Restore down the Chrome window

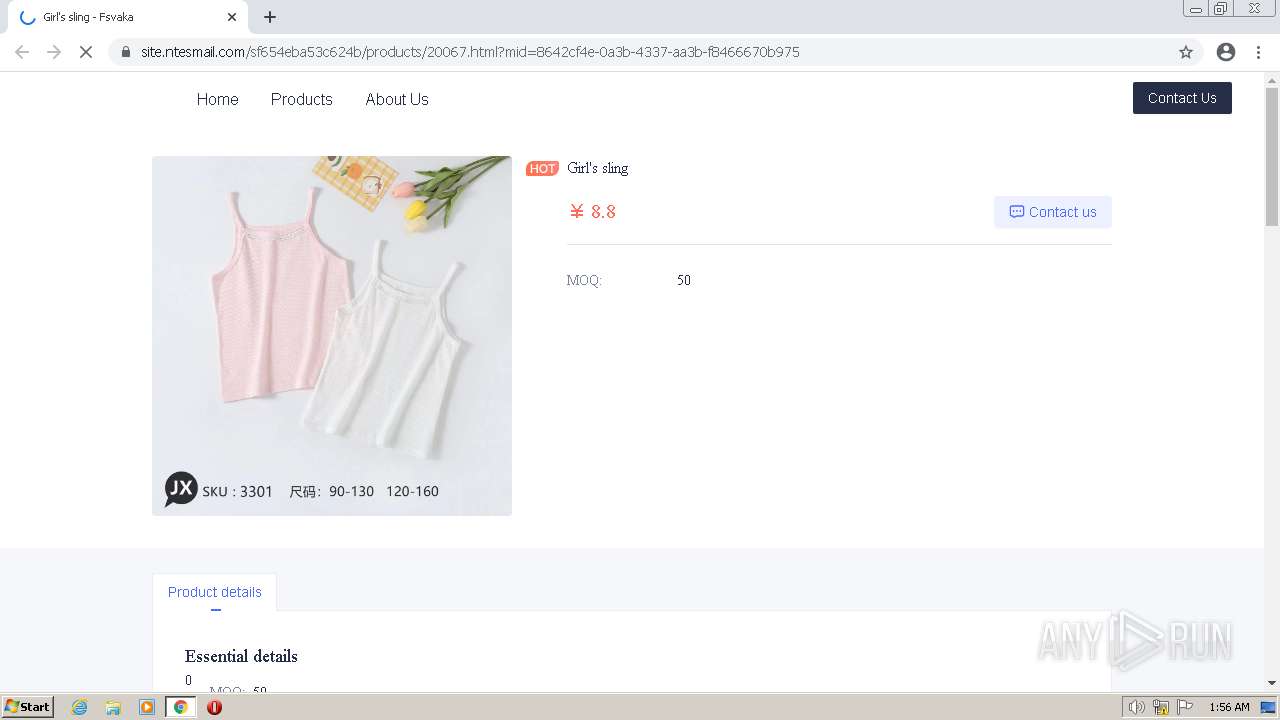1221,8
